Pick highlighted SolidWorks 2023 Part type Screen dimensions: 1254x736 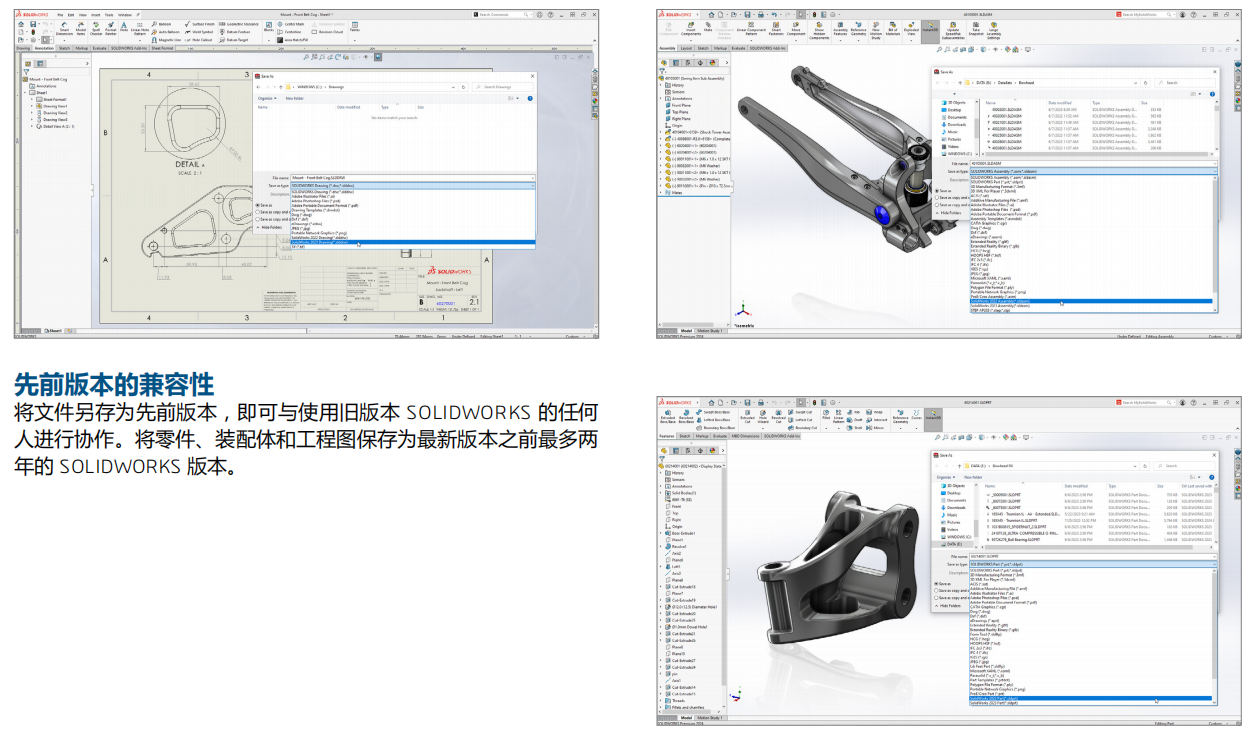point(1090,699)
